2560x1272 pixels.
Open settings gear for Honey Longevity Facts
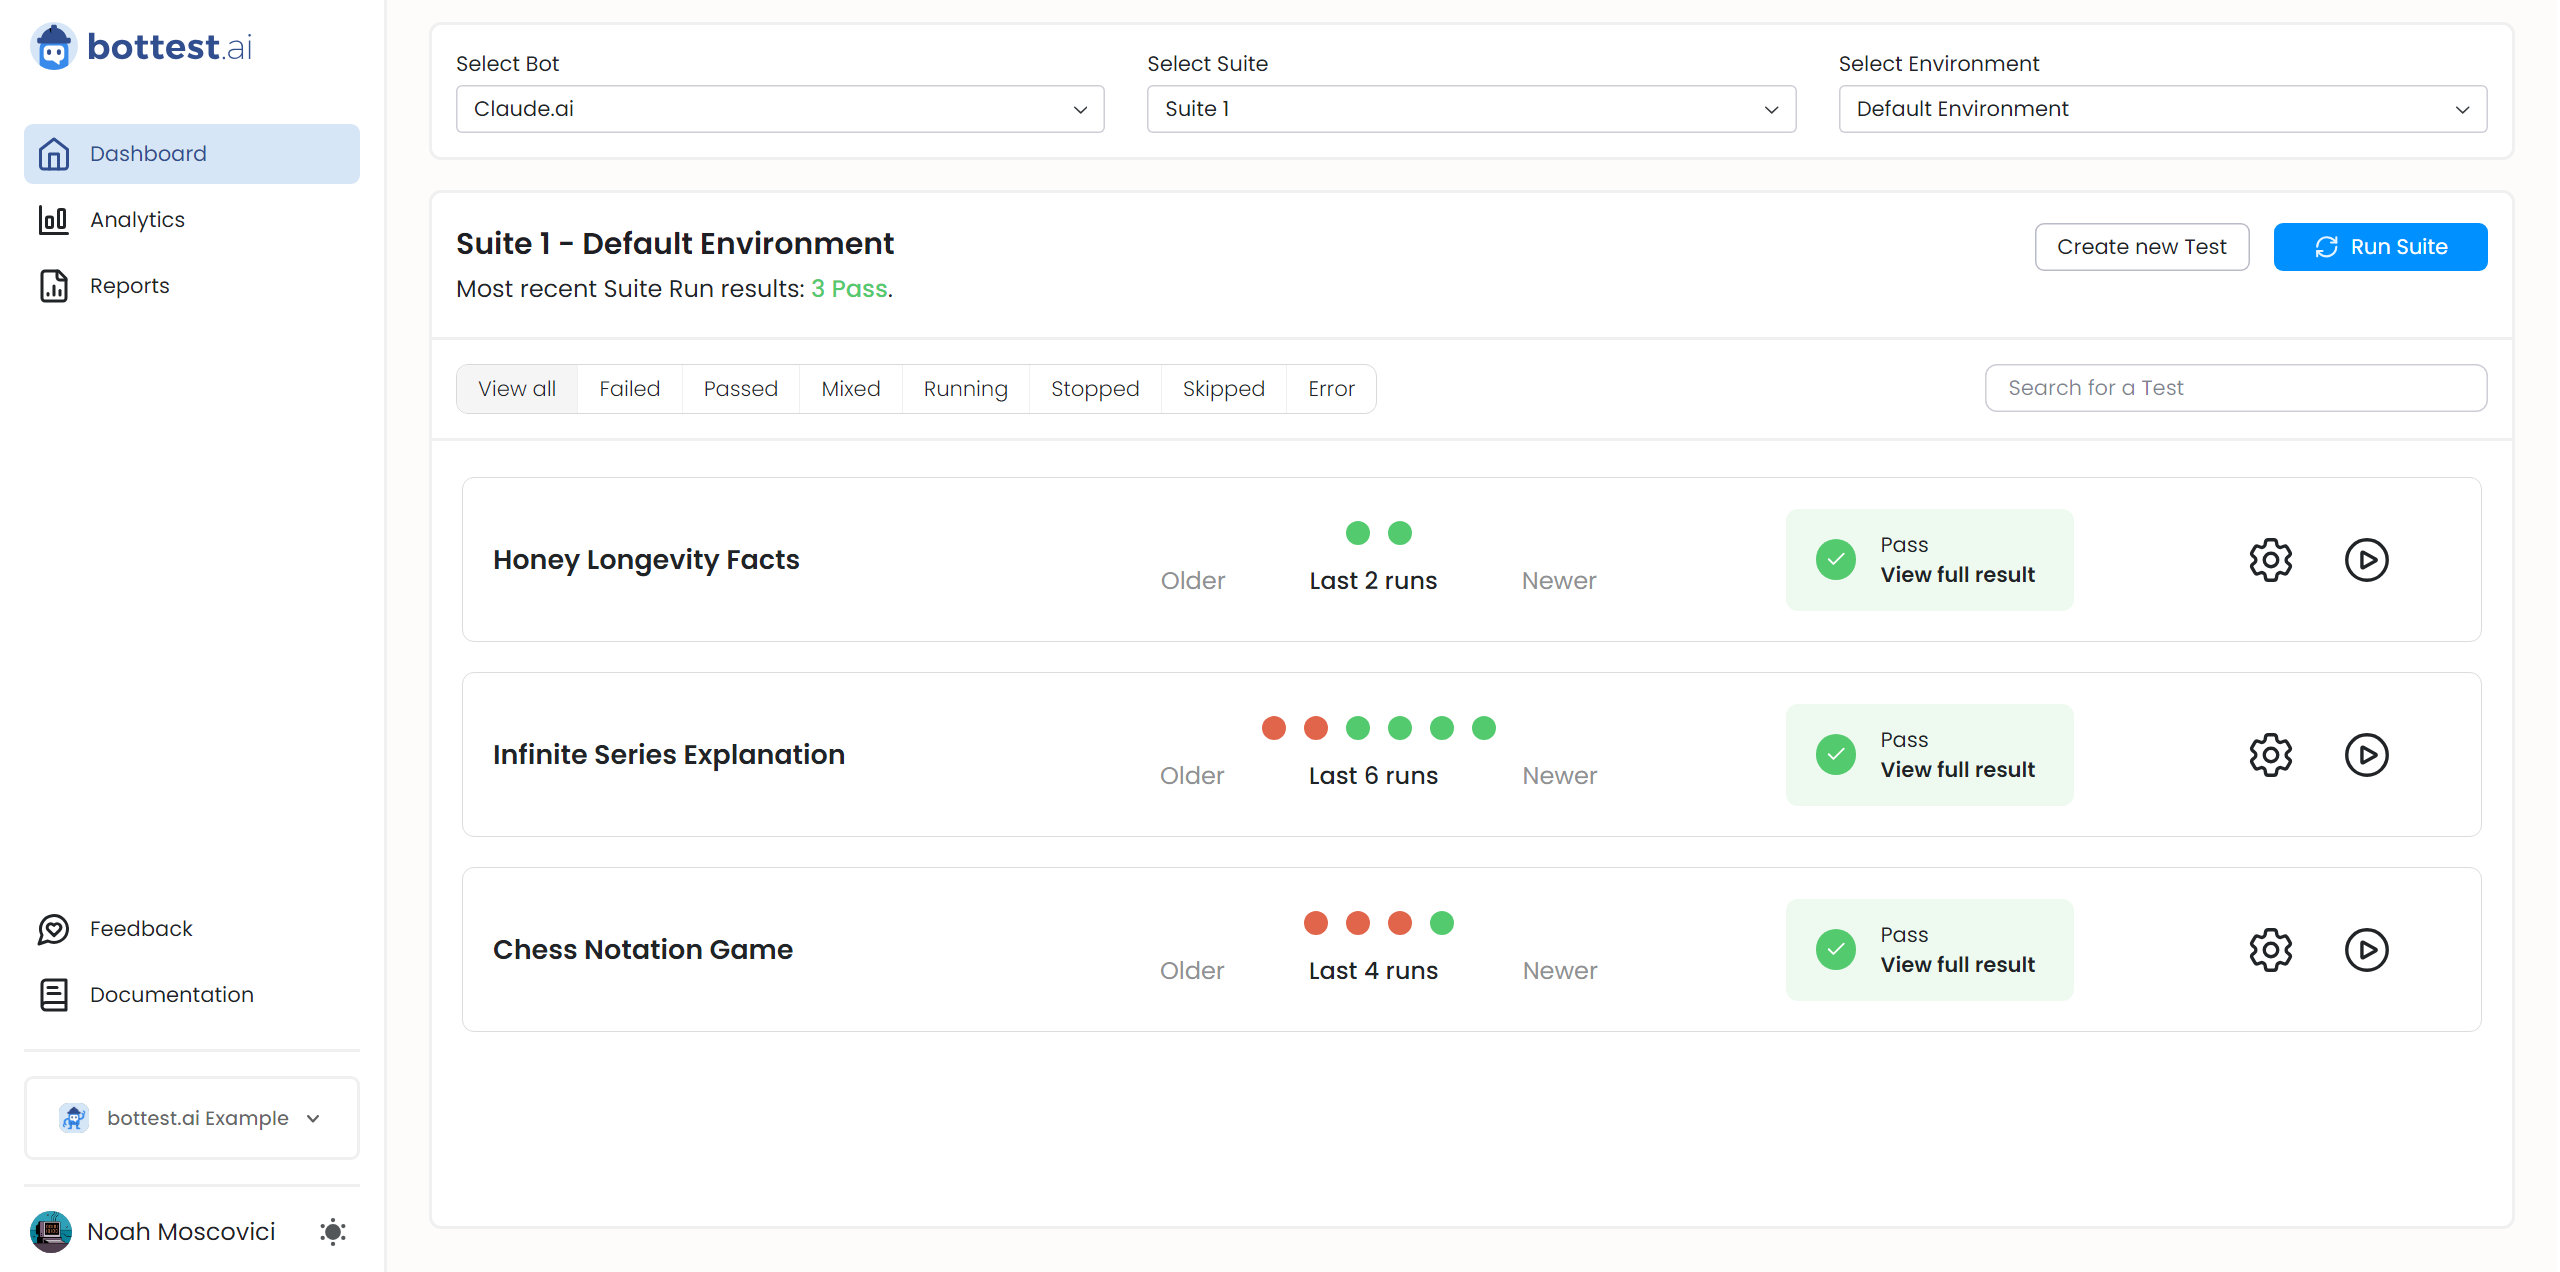click(x=2270, y=560)
